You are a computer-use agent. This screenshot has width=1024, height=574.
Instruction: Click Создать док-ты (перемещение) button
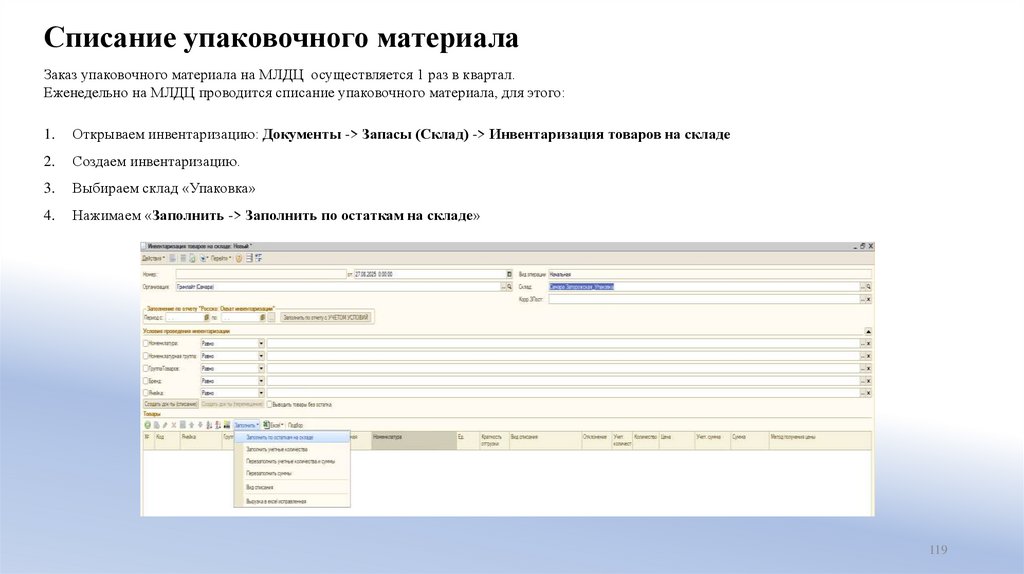tap(231, 405)
